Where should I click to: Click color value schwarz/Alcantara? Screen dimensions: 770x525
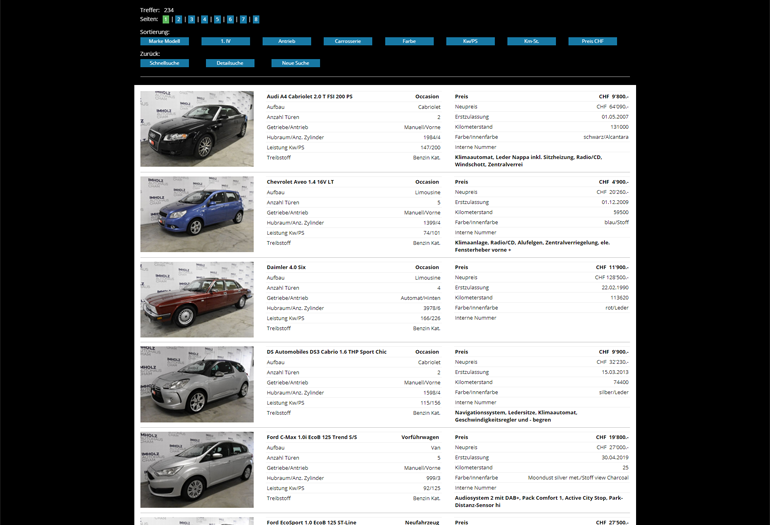click(606, 137)
